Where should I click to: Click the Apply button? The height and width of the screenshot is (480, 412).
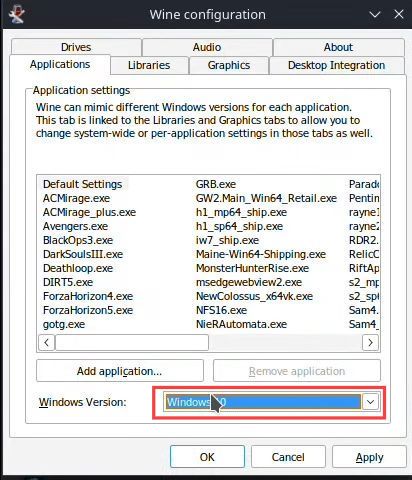369,457
